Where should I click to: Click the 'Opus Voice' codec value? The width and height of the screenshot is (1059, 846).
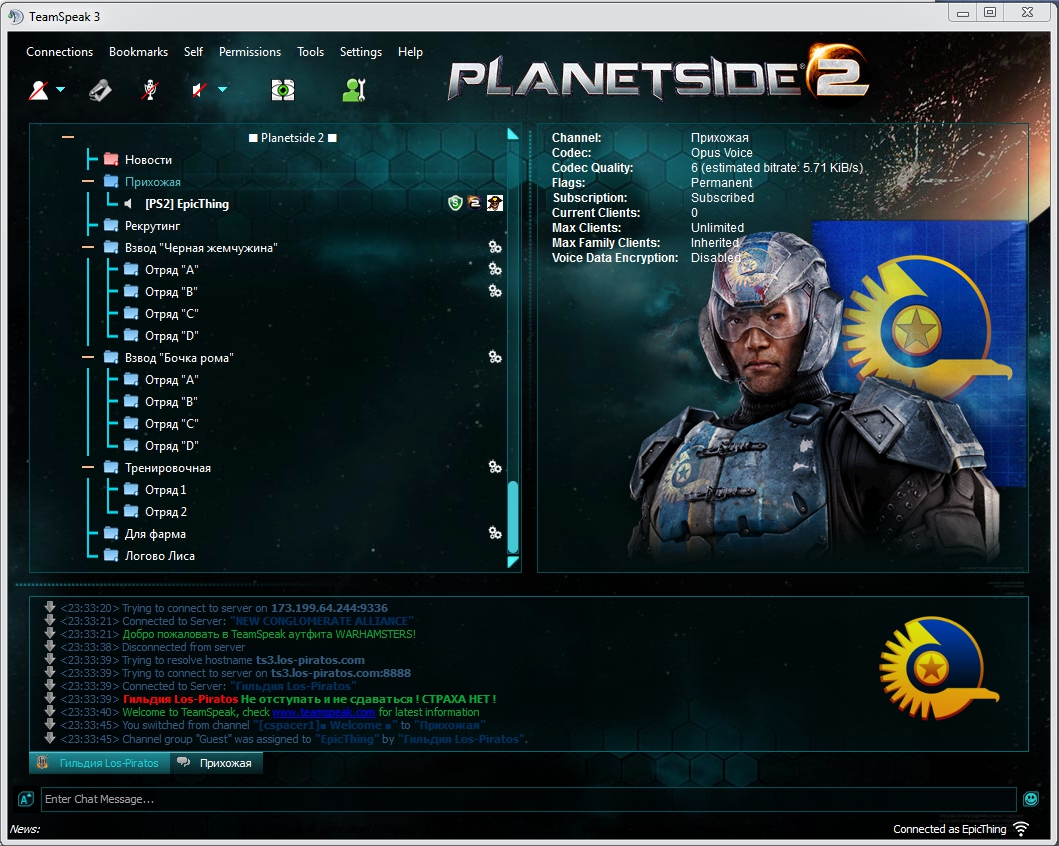click(x=721, y=153)
